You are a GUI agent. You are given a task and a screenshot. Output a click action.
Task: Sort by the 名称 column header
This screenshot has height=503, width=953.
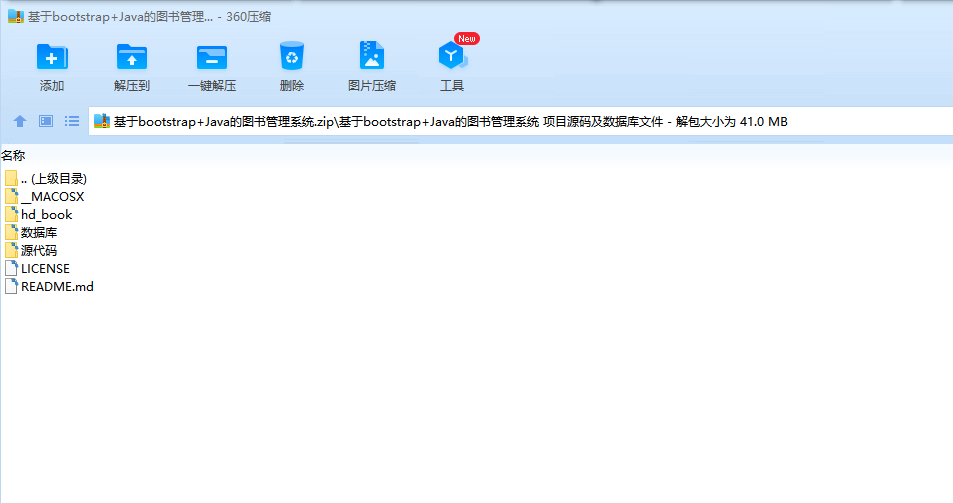pyautogui.click(x=13, y=156)
